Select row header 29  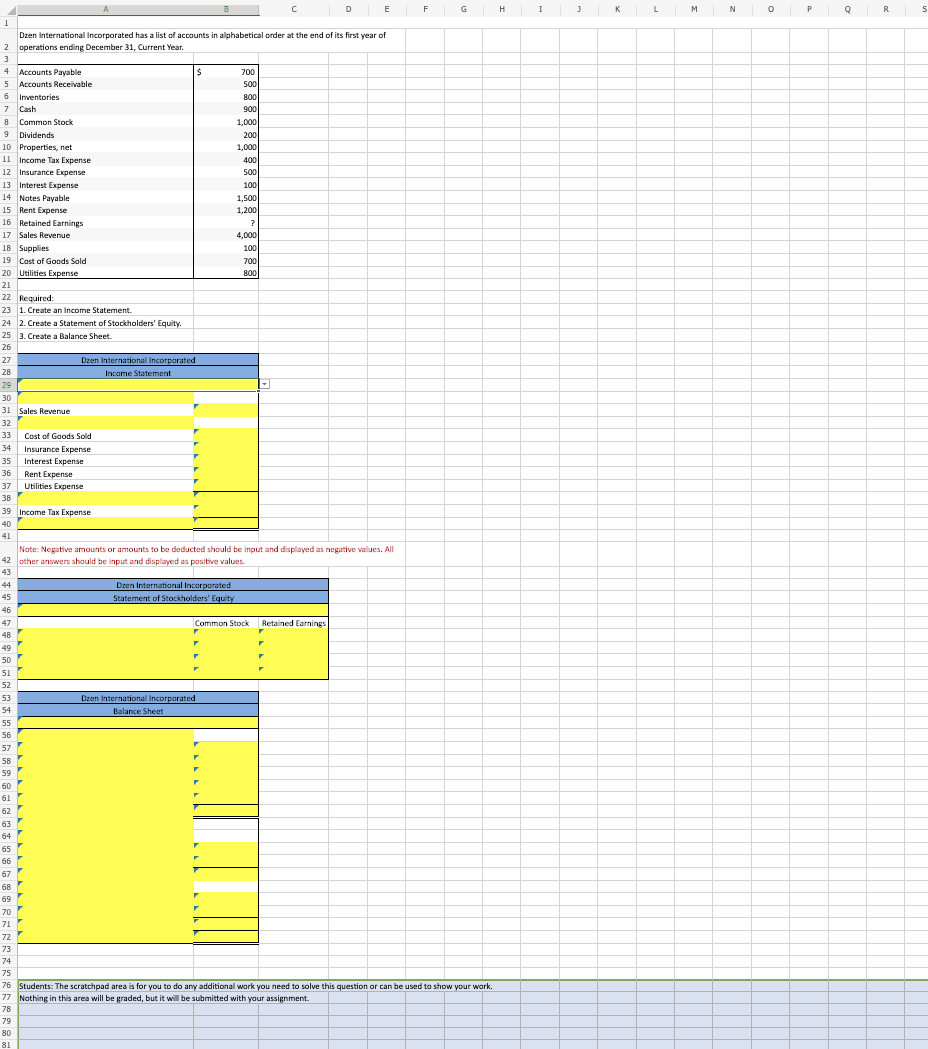(x=8, y=385)
